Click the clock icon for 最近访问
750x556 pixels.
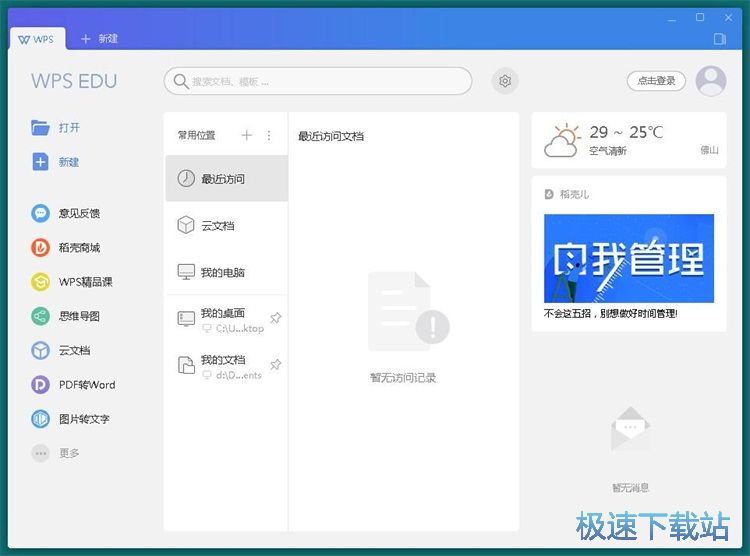(186, 178)
